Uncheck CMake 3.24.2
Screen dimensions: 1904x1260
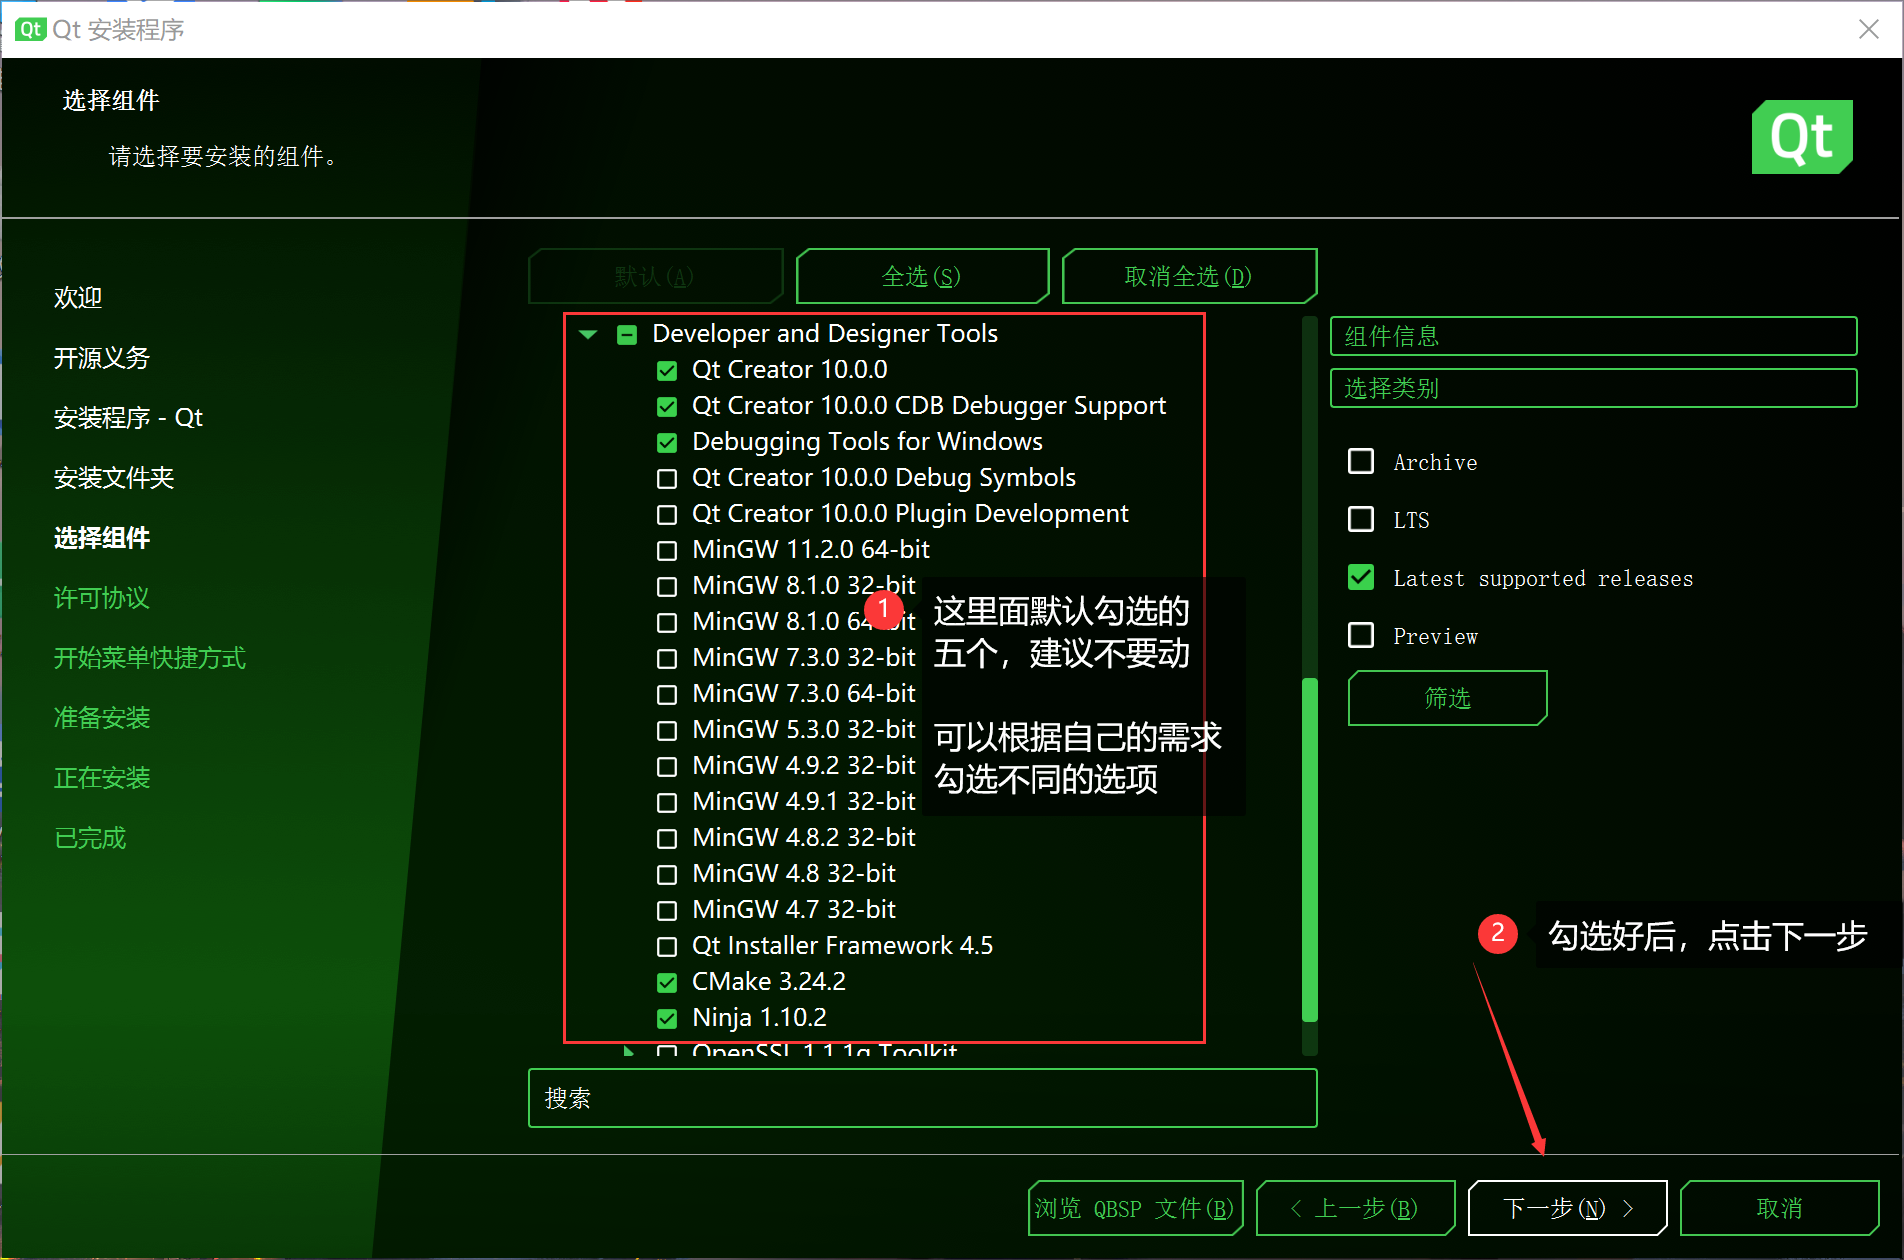[x=667, y=982]
